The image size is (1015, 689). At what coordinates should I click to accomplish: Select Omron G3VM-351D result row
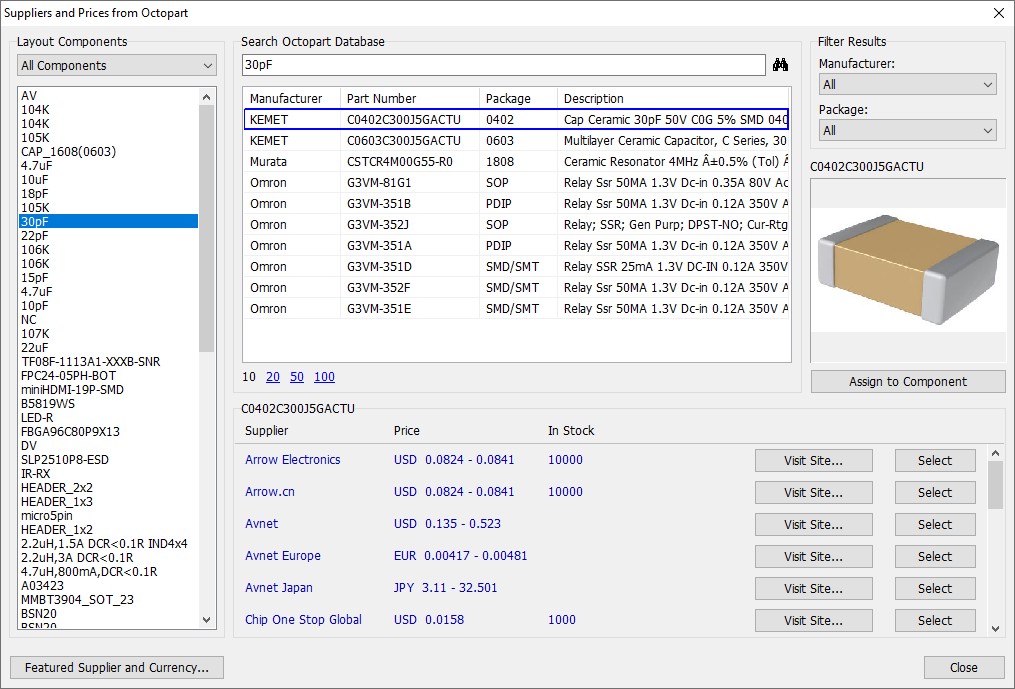517,267
